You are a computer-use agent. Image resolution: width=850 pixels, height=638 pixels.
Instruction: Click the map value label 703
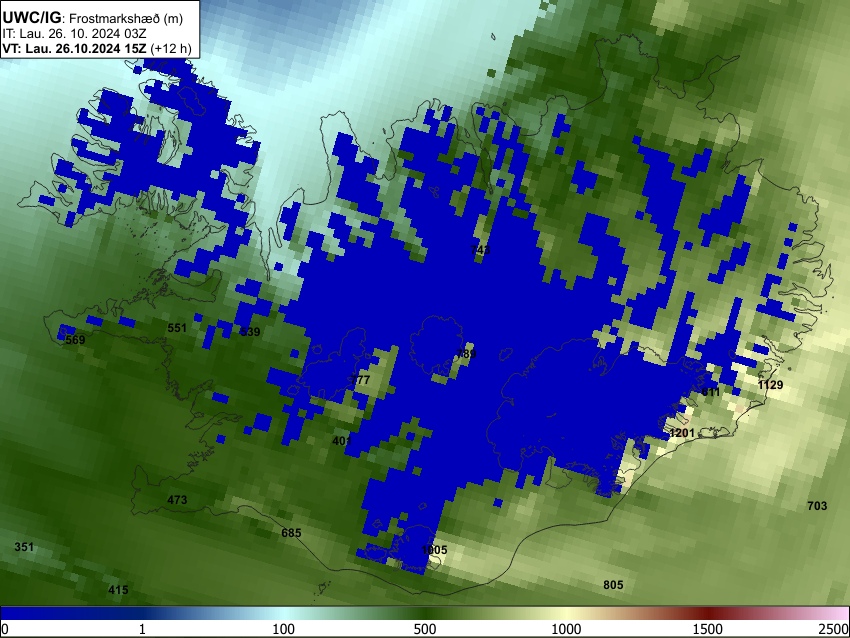[x=817, y=506]
